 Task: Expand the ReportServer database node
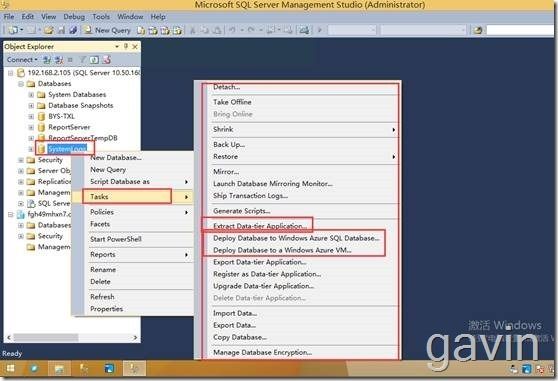tap(31, 127)
